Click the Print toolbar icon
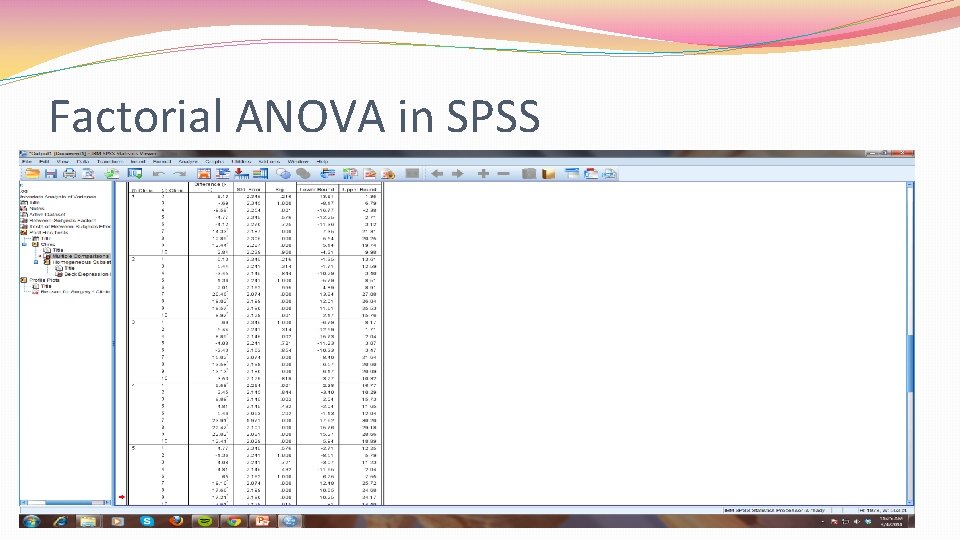Image resolution: width=960 pixels, height=540 pixels. pos(69,174)
